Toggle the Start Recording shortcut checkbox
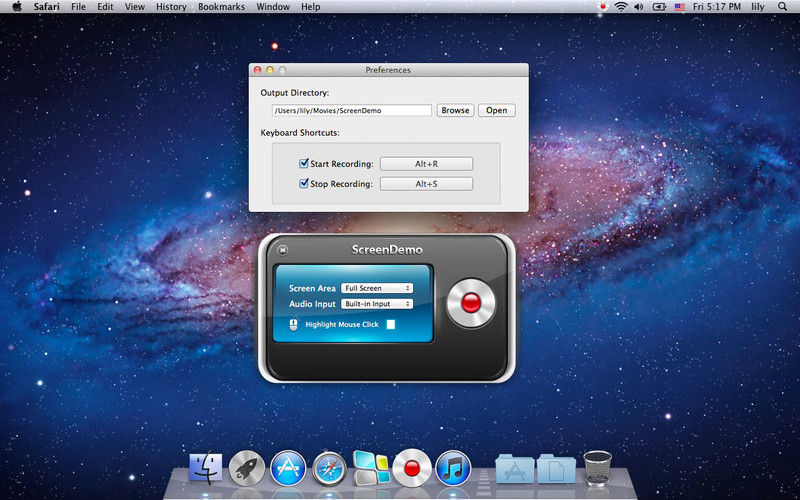800x500 pixels. point(304,163)
